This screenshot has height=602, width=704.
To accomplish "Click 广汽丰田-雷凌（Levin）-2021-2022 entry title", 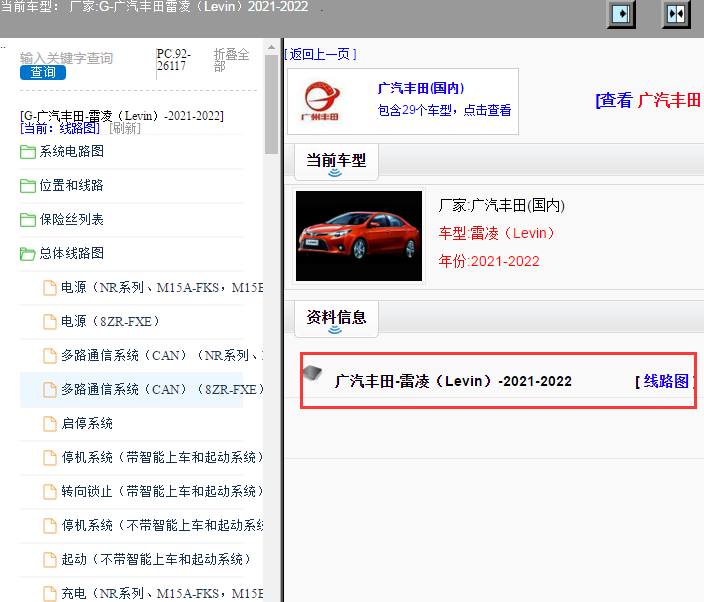I will (453, 381).
